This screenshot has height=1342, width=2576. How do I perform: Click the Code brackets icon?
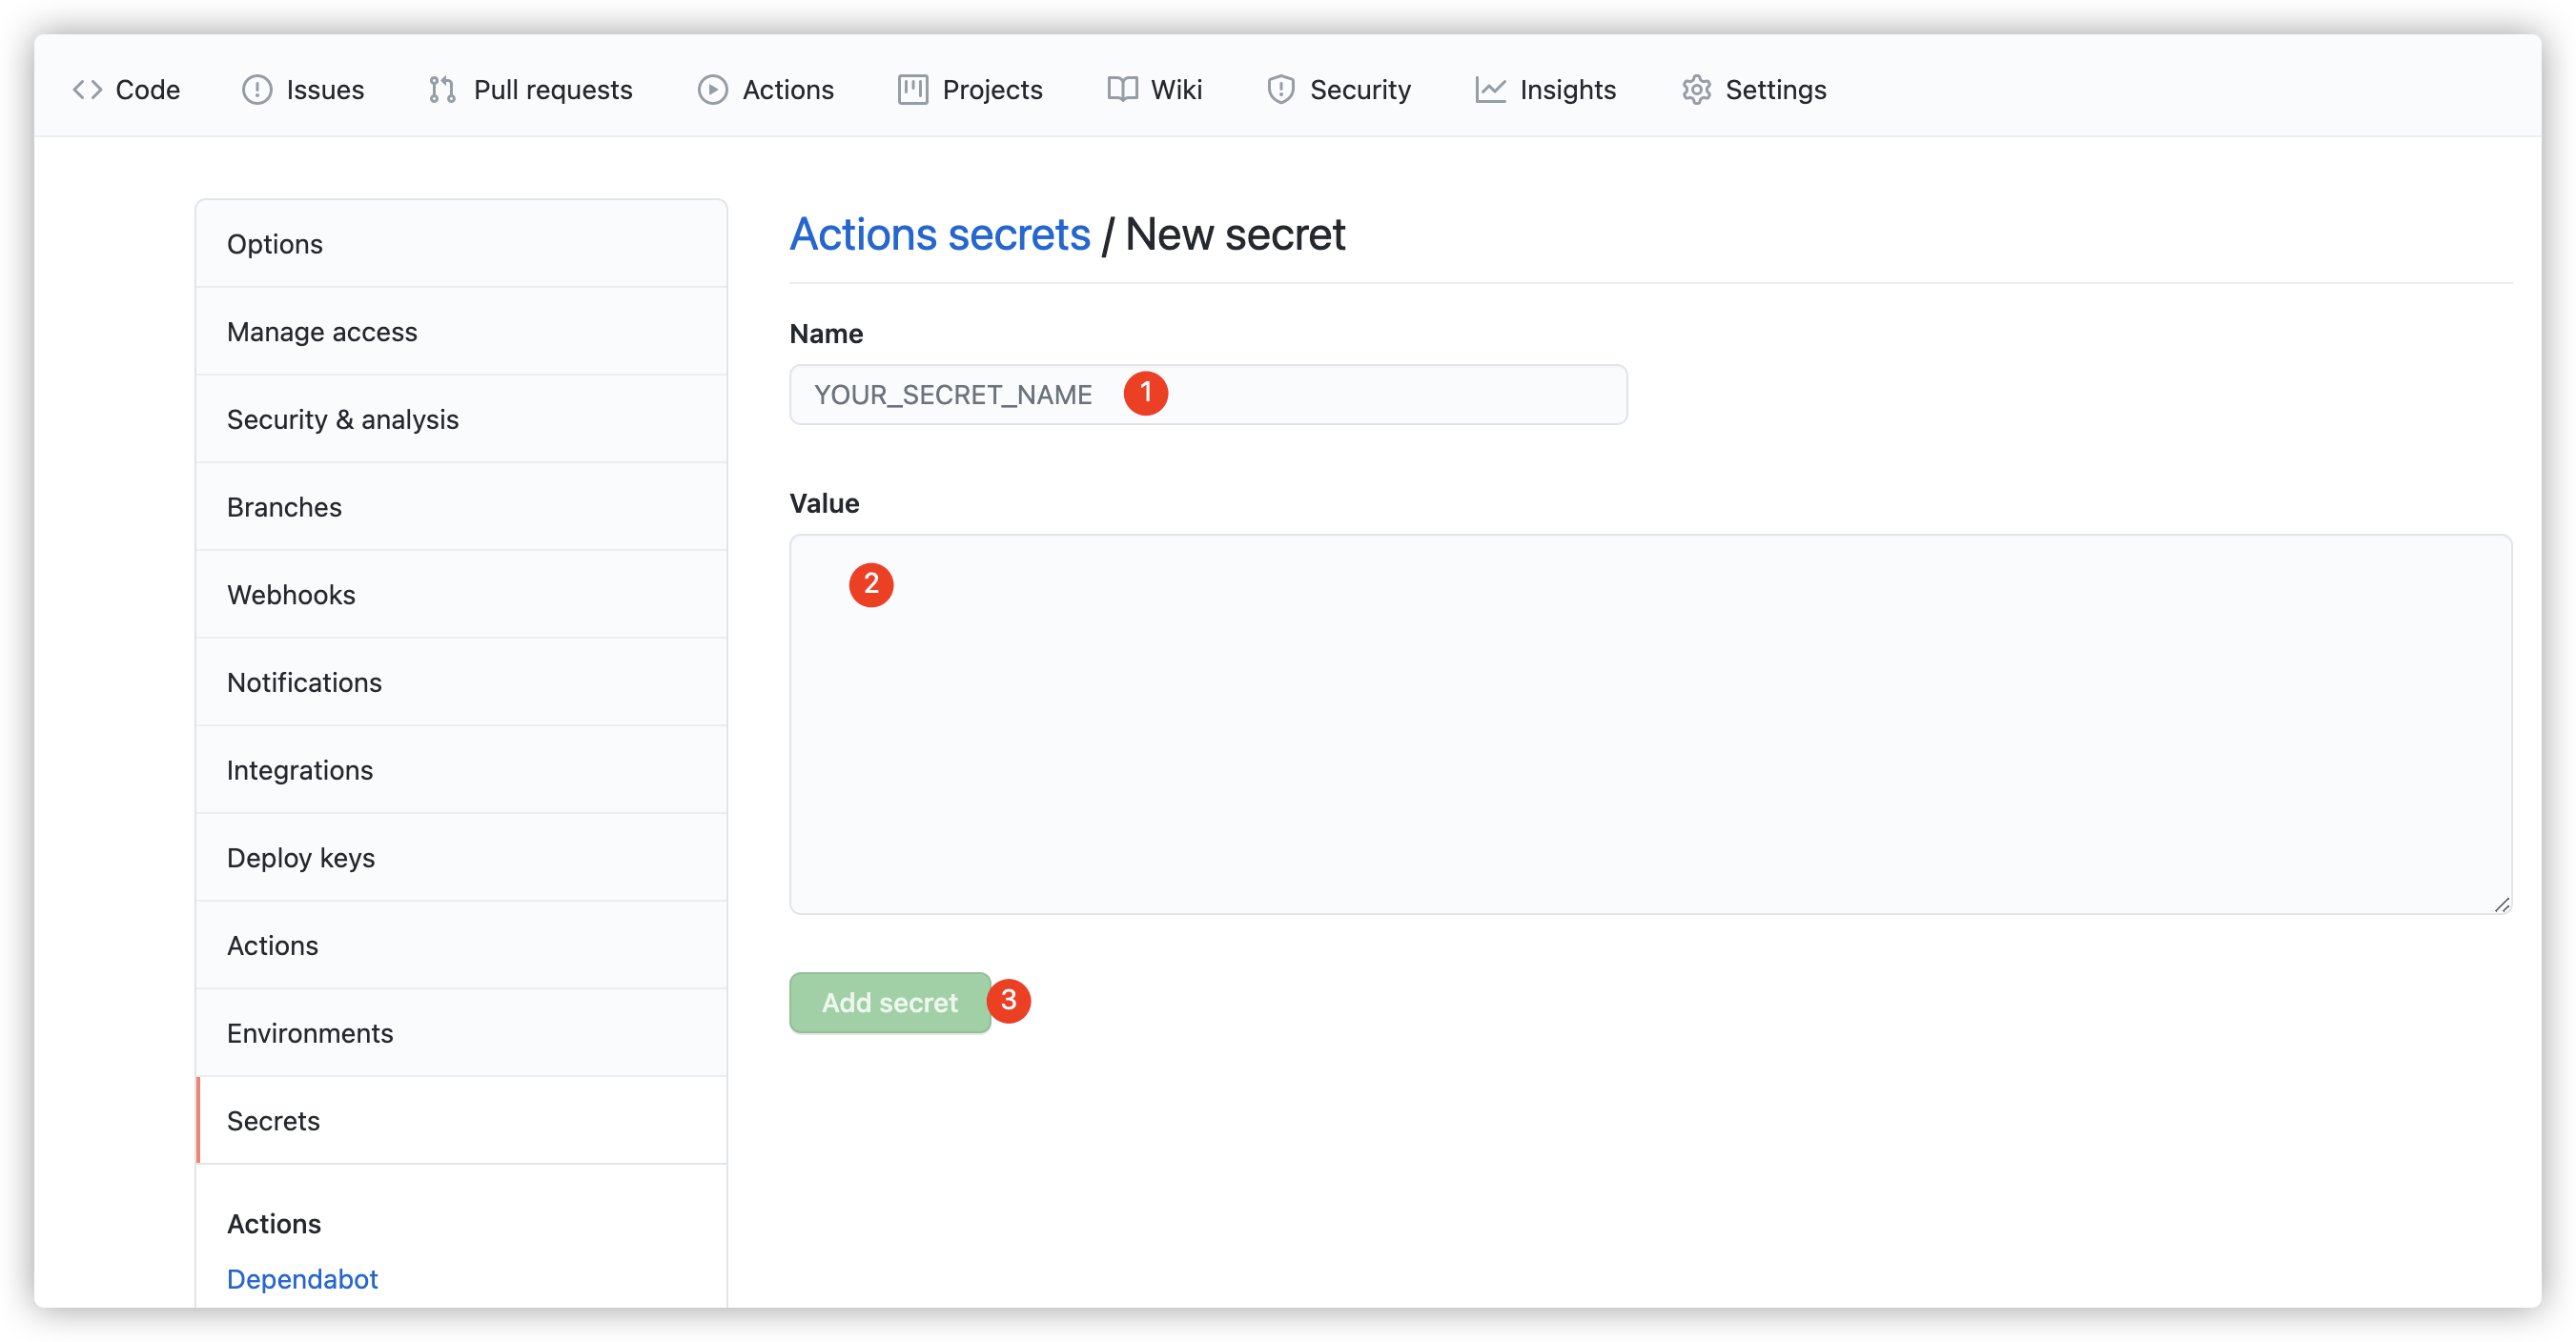pyautogui.click(x=88, y=90)
